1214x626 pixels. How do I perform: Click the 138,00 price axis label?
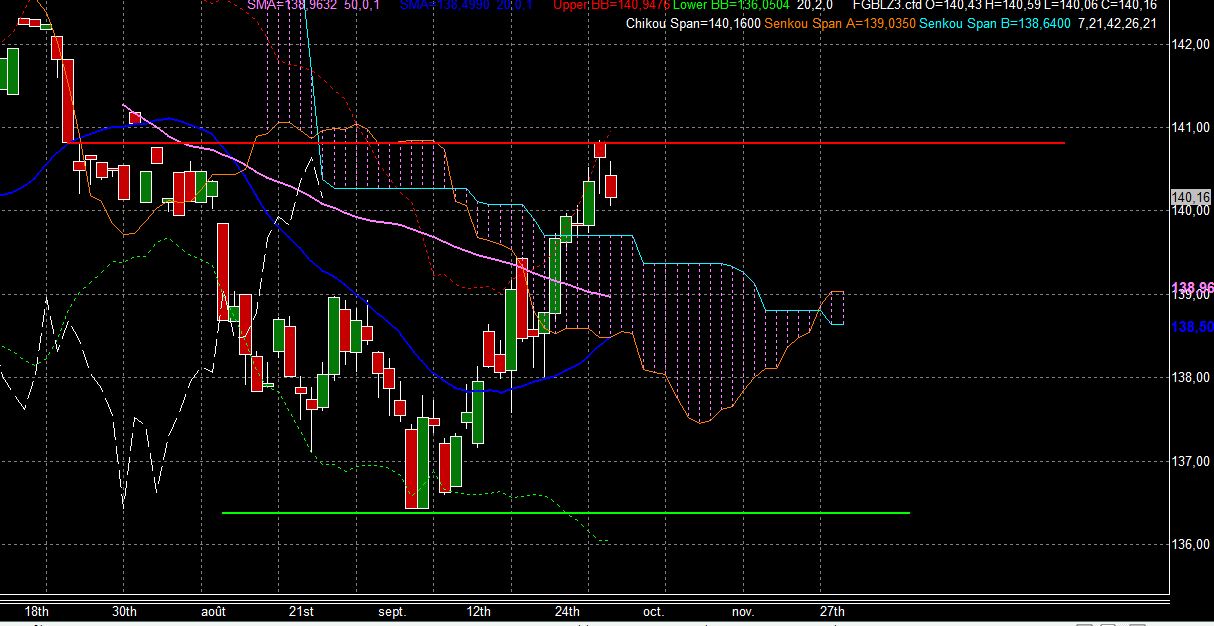click(1192, 378)
